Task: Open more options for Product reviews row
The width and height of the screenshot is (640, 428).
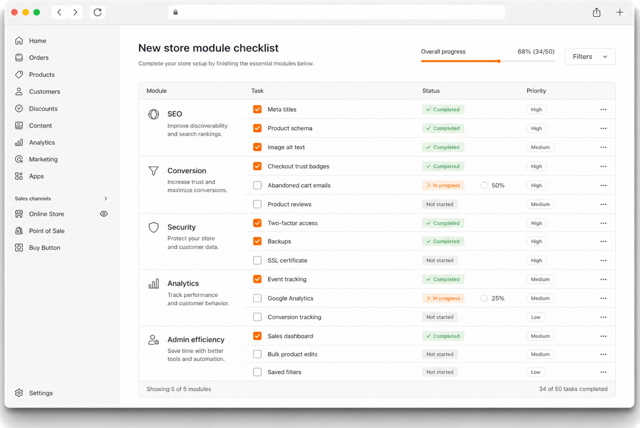Action: click(603, 204)
